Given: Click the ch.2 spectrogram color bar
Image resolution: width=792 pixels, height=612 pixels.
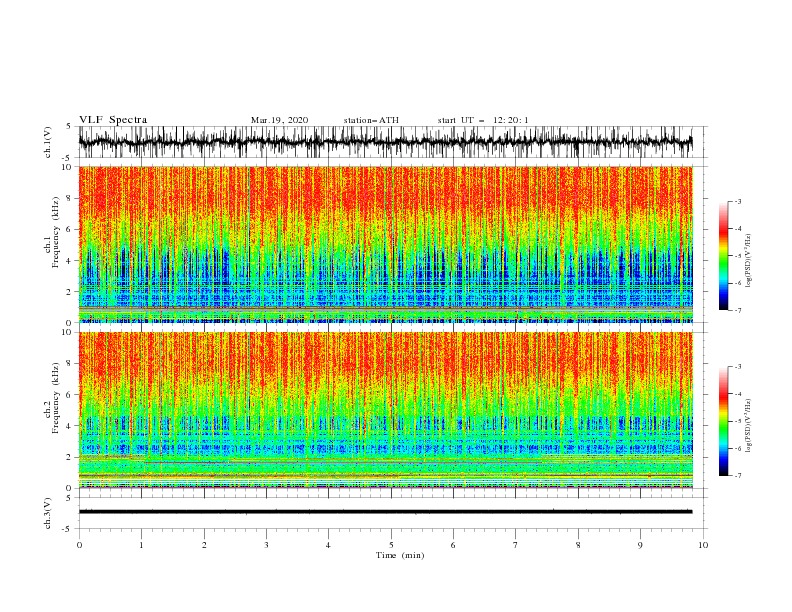Looking at the screenshot, I should [723, 421].
